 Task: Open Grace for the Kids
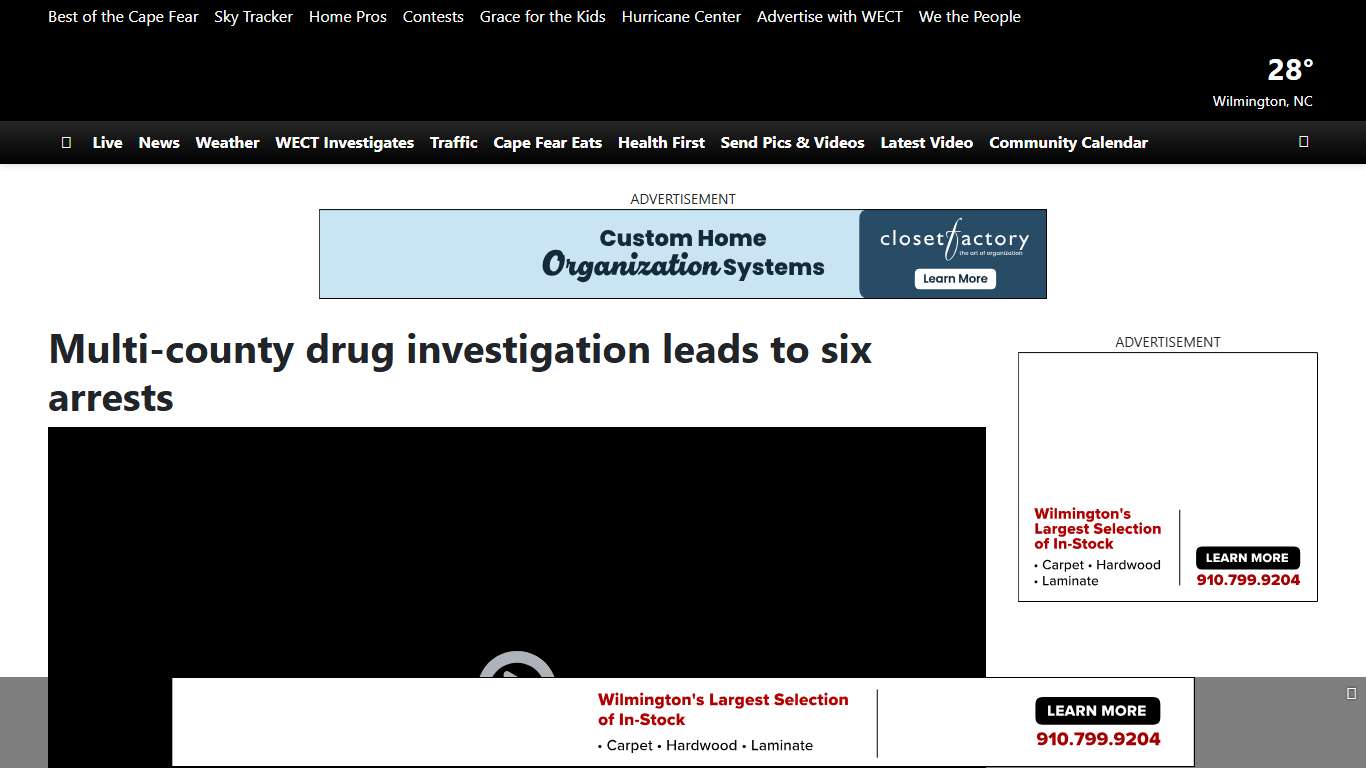pyautogui.click(x=542, y=16)
